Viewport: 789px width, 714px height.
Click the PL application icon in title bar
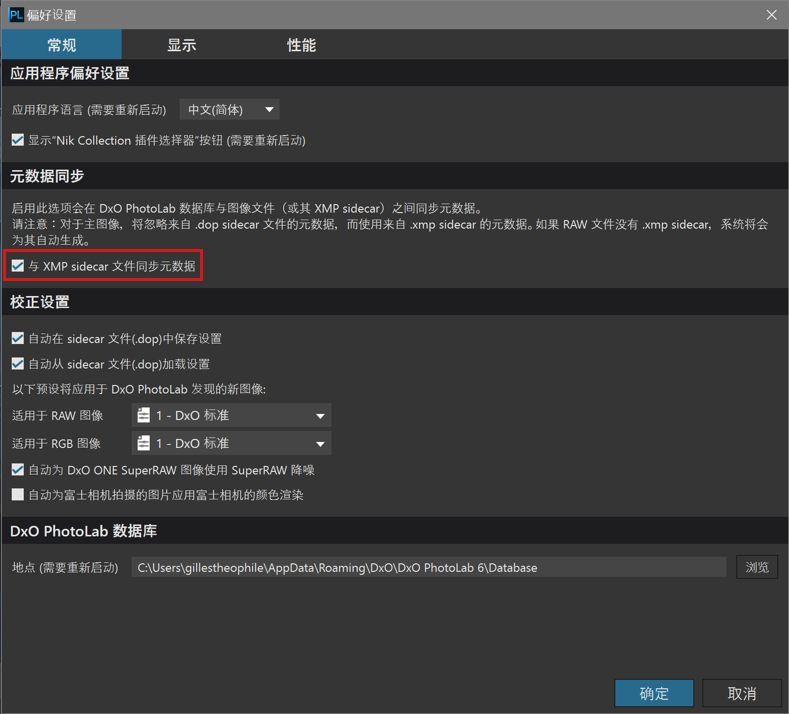16,15
